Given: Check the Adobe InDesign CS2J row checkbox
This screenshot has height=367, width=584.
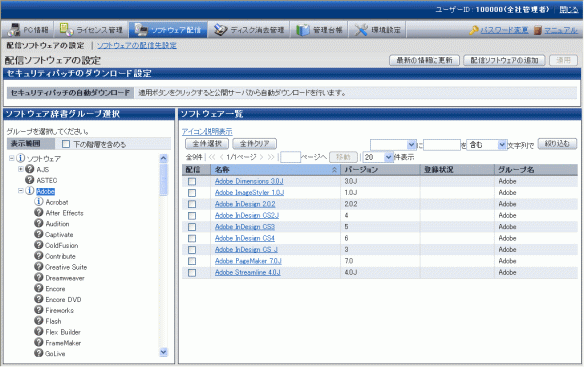Looking at the screenshot, I should [x=192, y=216].
